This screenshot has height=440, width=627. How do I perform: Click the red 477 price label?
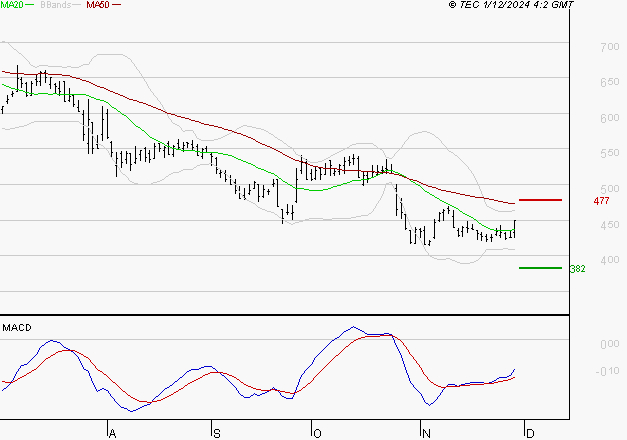[x=601, y=201]
